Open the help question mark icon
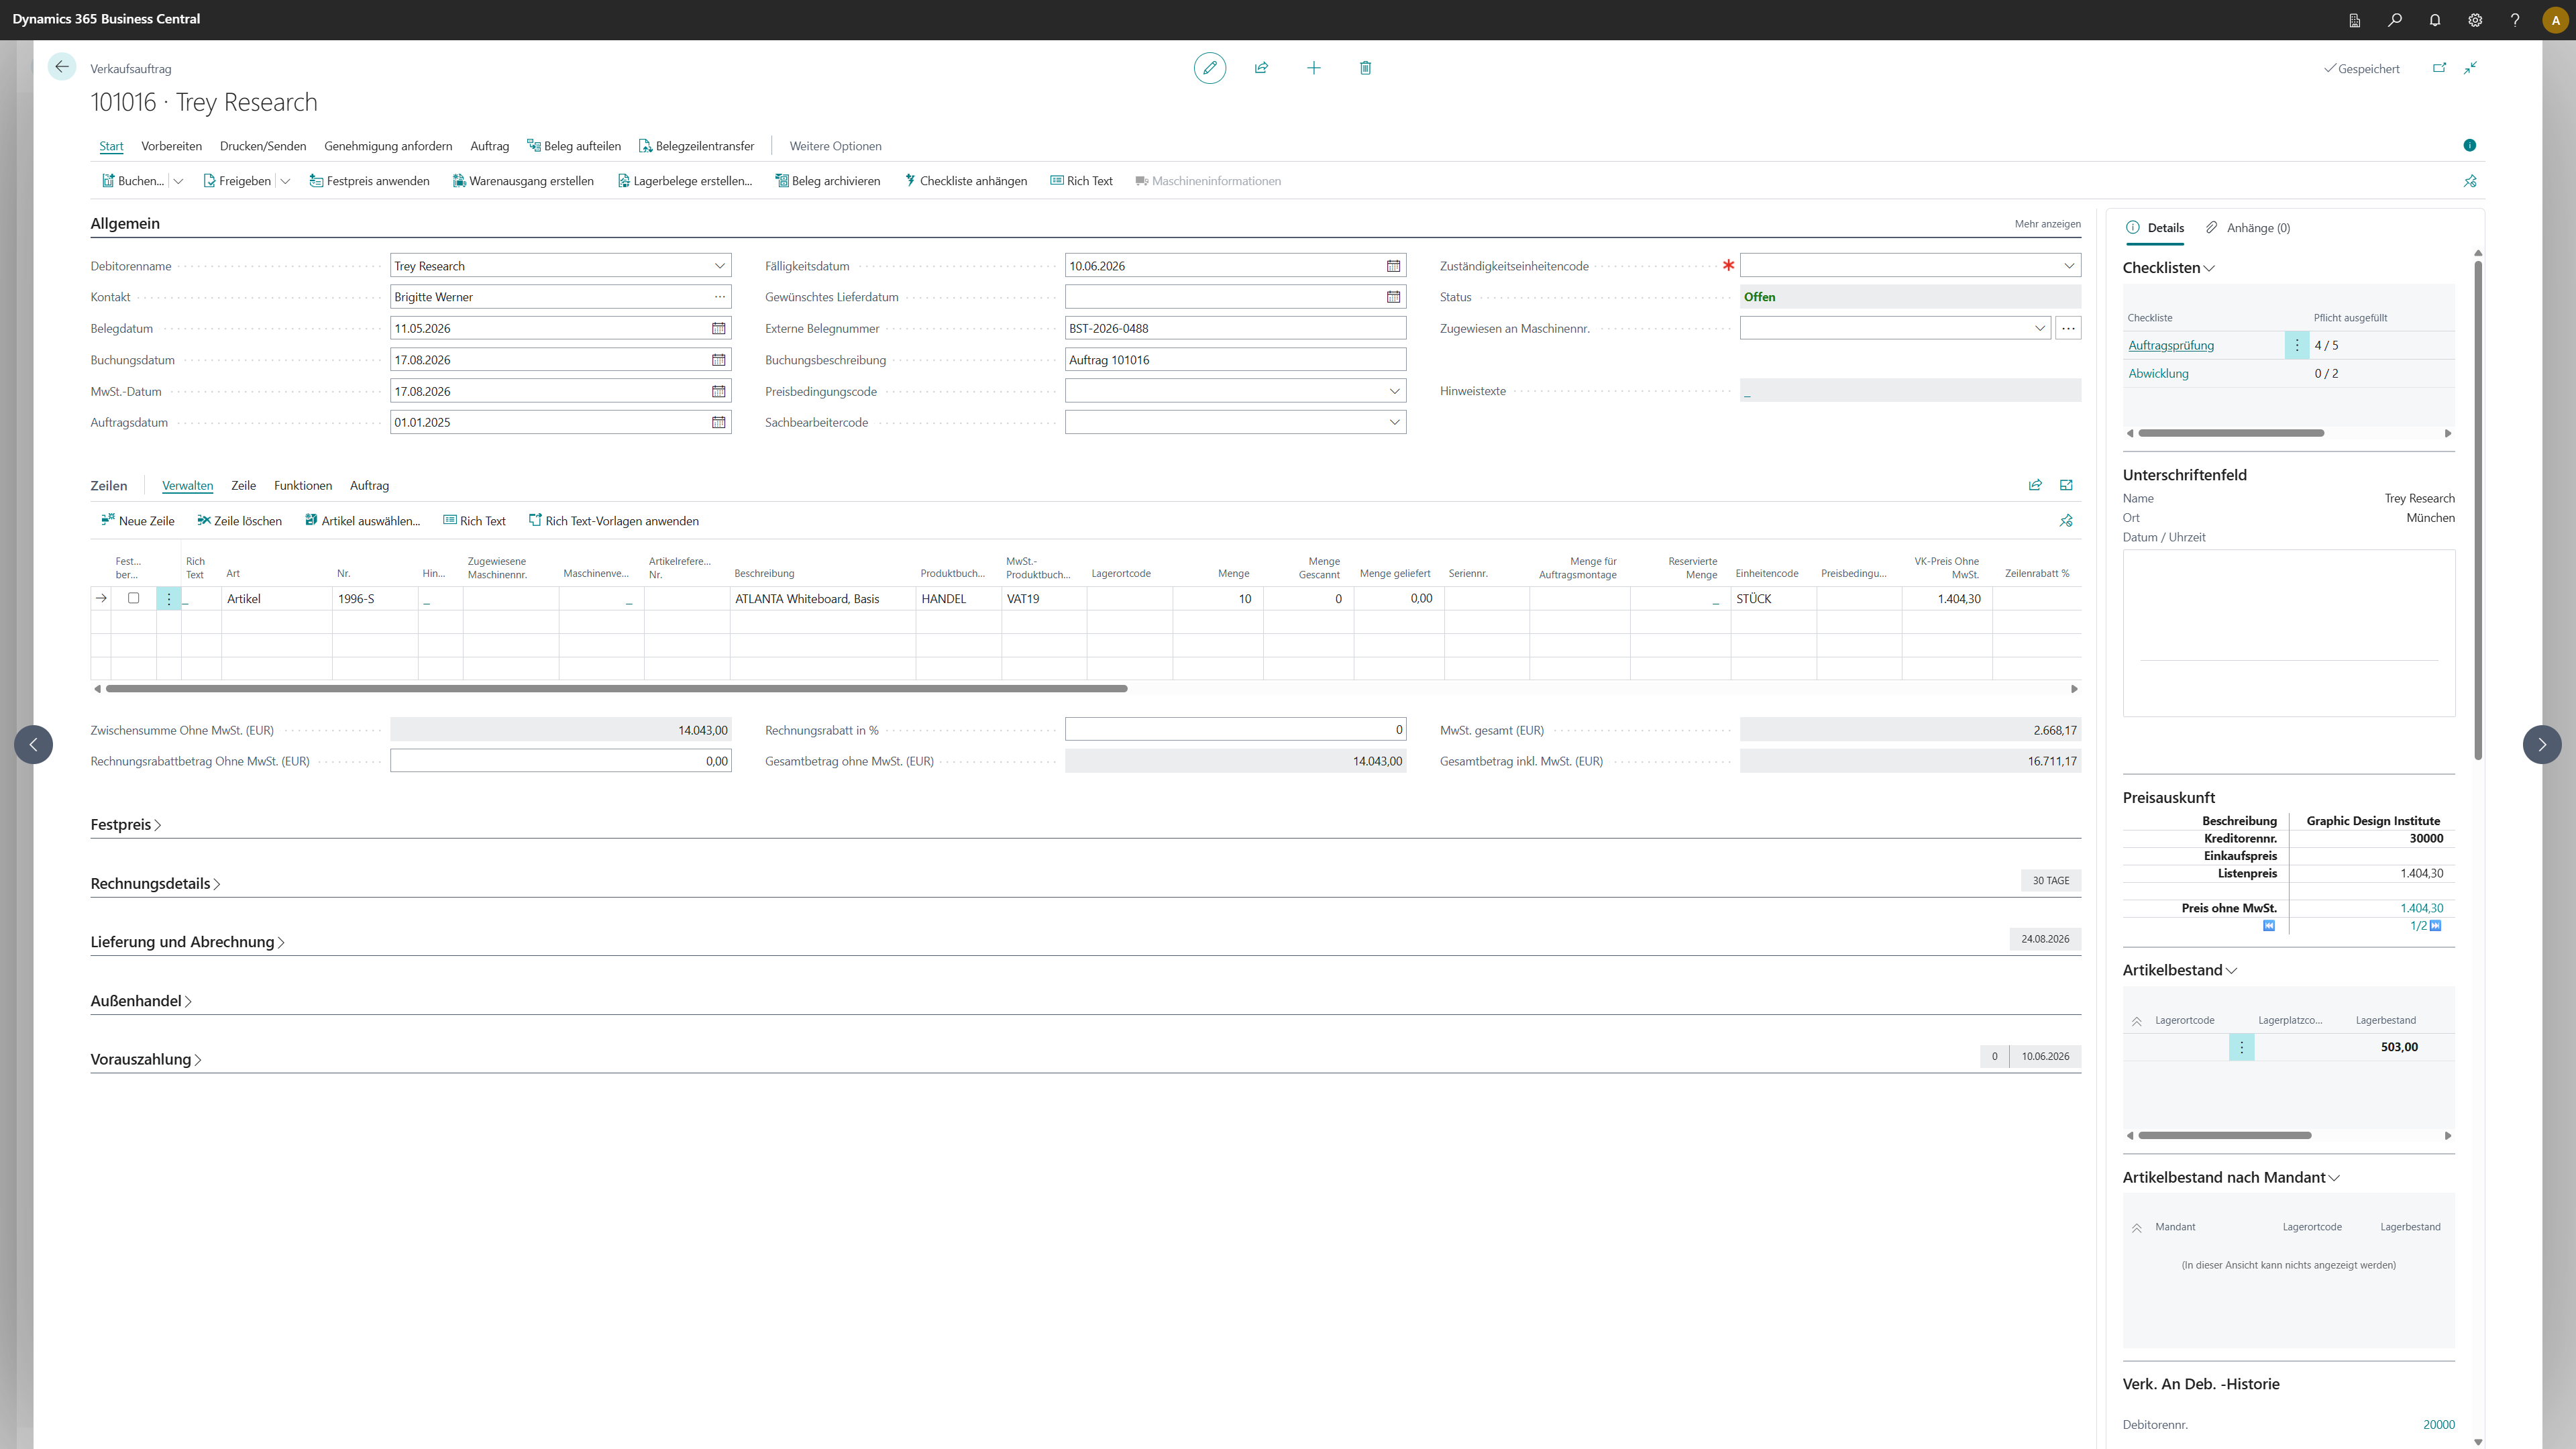The width and height of the screenshot is (2576, 1449). pos(2514,20)
